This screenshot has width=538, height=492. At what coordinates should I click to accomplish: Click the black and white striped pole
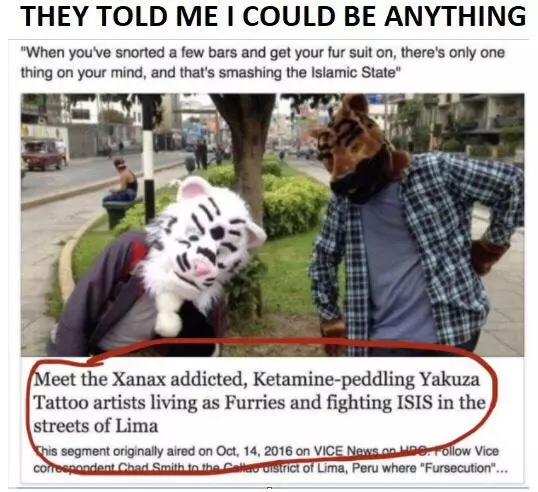tap(149, 161)
